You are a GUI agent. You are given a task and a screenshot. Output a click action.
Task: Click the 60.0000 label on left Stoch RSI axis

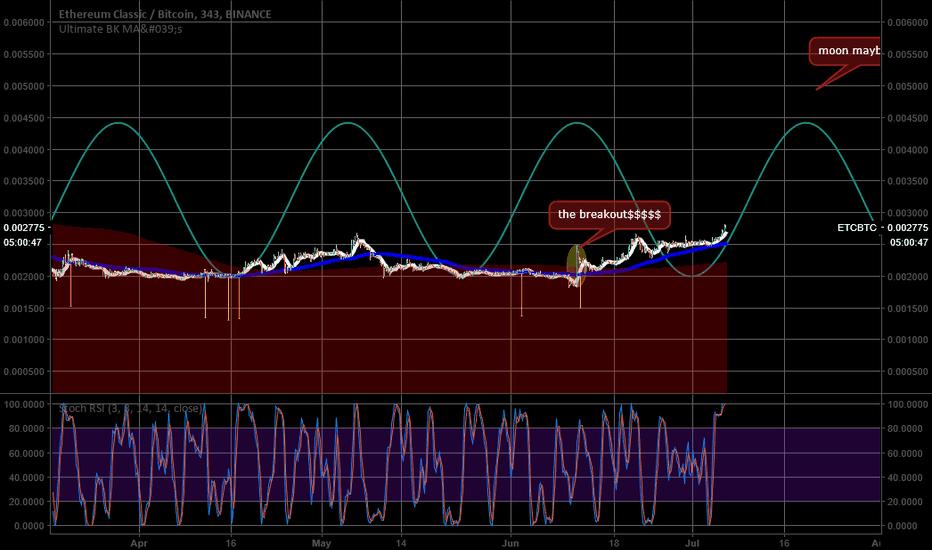tap(27, 454)
